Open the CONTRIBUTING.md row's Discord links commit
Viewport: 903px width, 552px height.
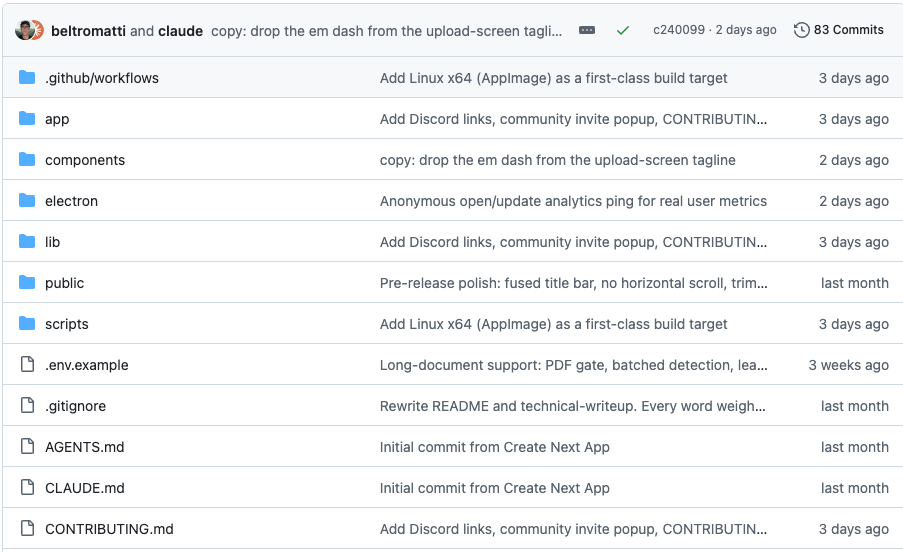click(x=573, y=529)
